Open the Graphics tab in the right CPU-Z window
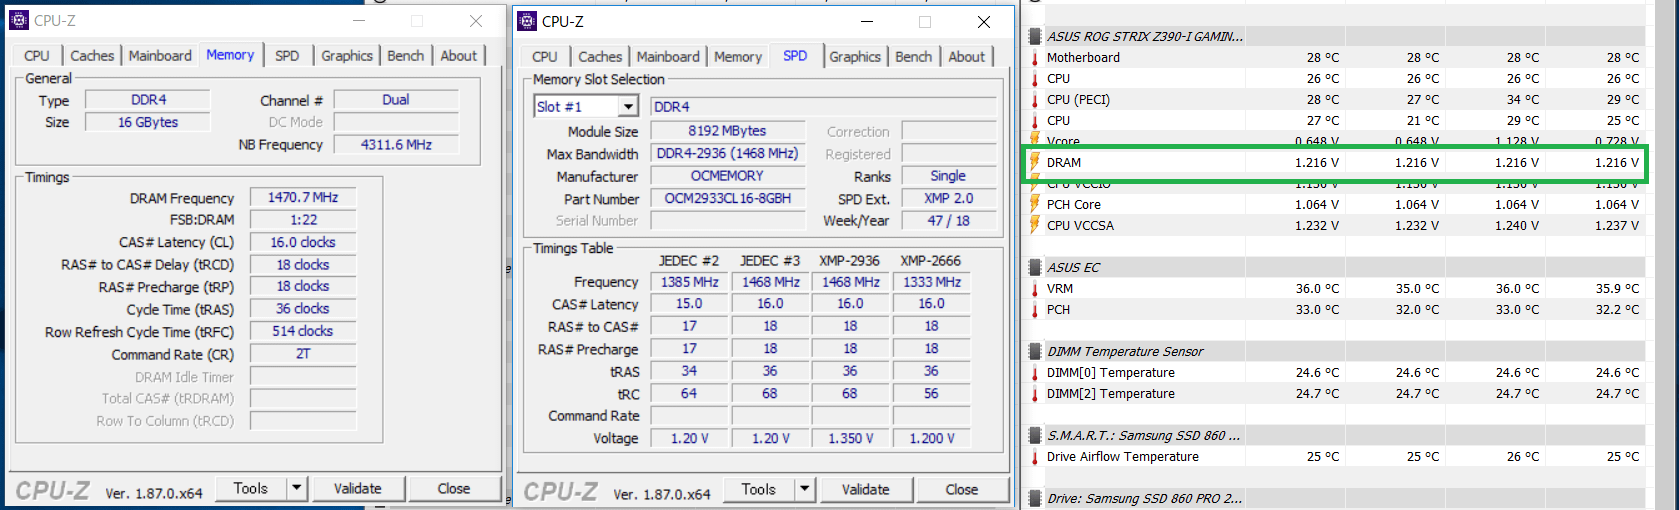Image resolution: width=1679 pixels, height=510 pixels. (855, 57)
